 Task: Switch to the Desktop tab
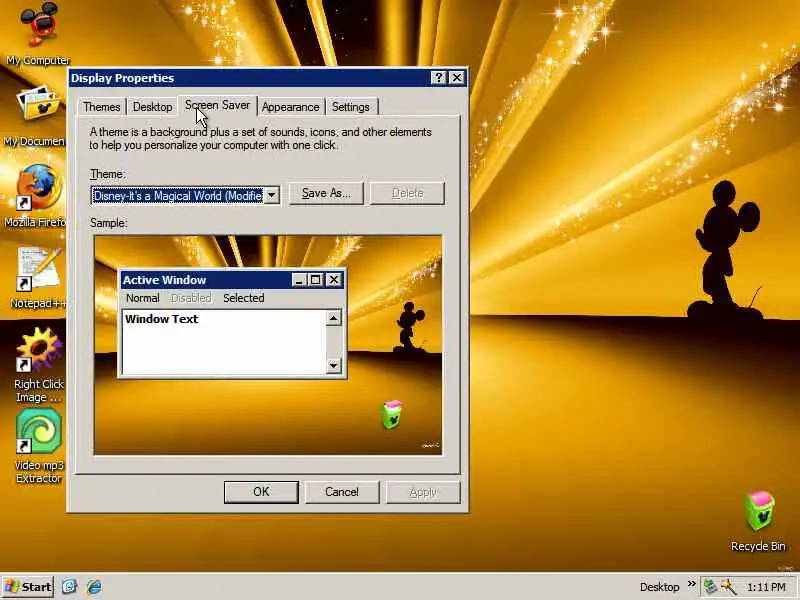(152, 107)
